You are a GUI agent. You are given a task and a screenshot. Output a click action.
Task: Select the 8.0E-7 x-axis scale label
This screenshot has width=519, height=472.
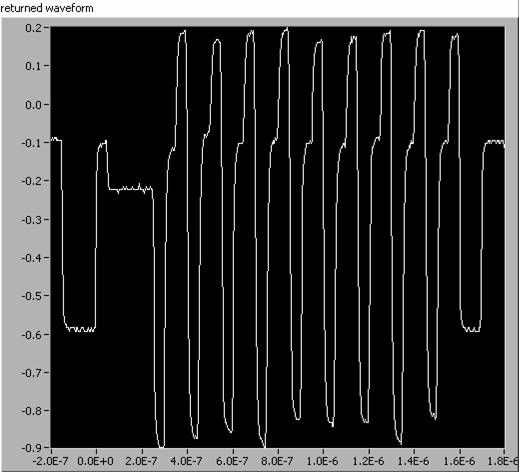click(x=277, y=462)
